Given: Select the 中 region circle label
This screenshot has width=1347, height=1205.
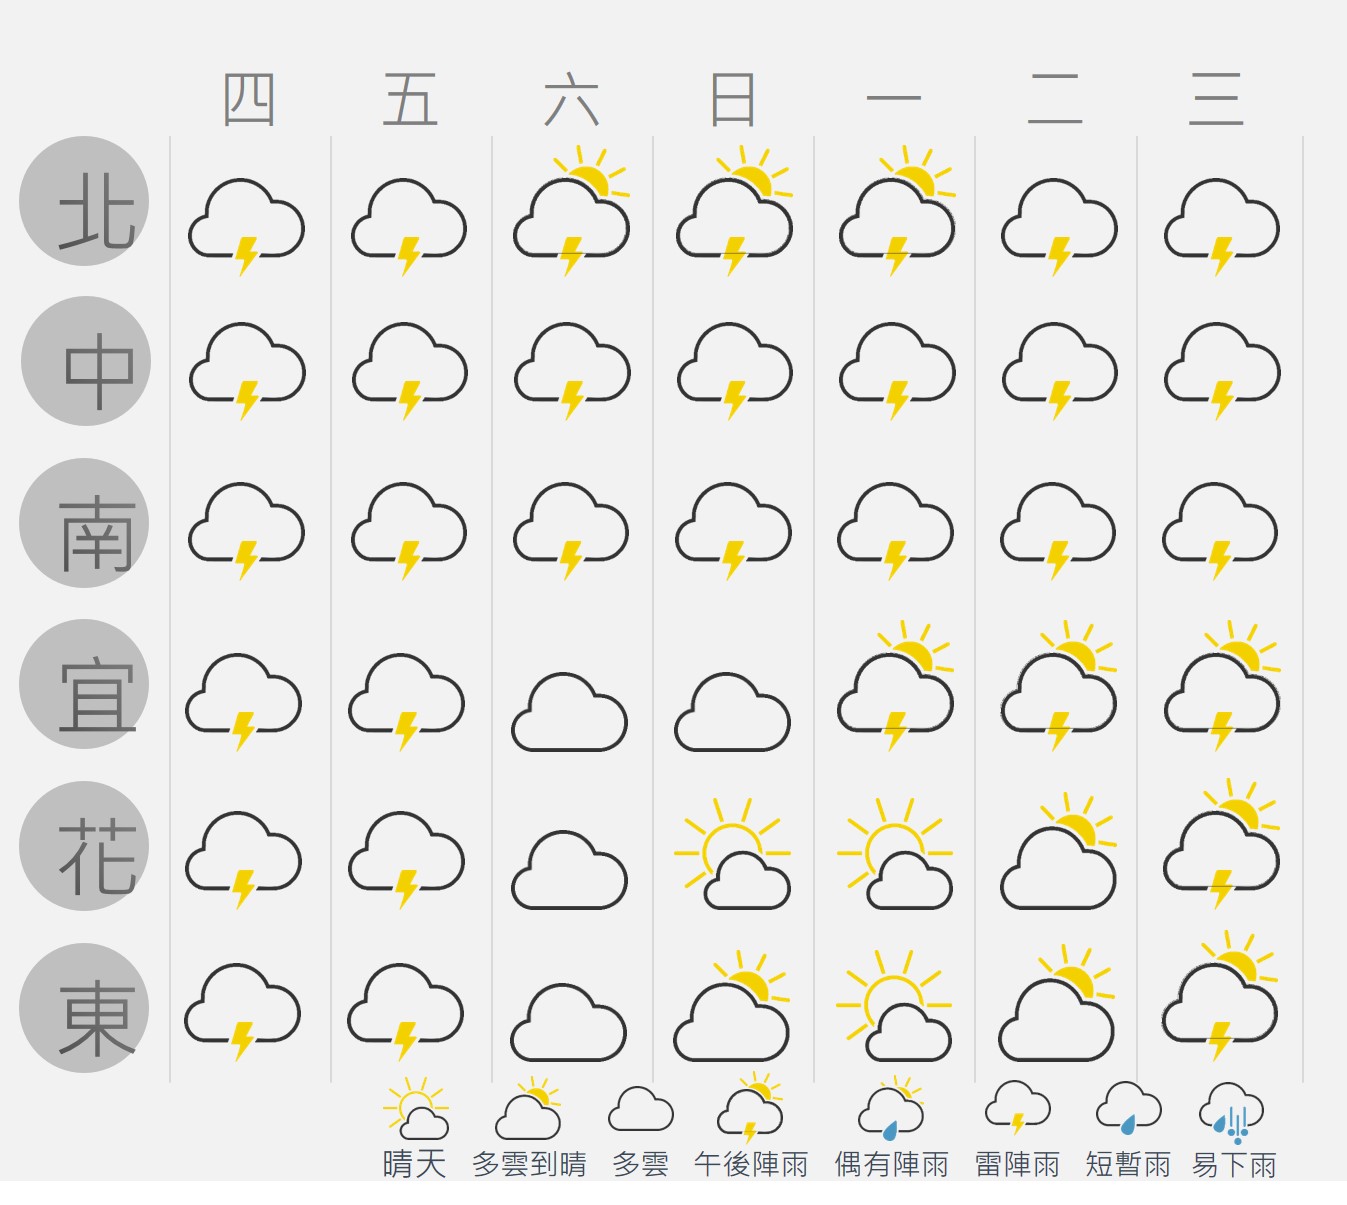Looking at the screenshot, I should click(86, 361).
